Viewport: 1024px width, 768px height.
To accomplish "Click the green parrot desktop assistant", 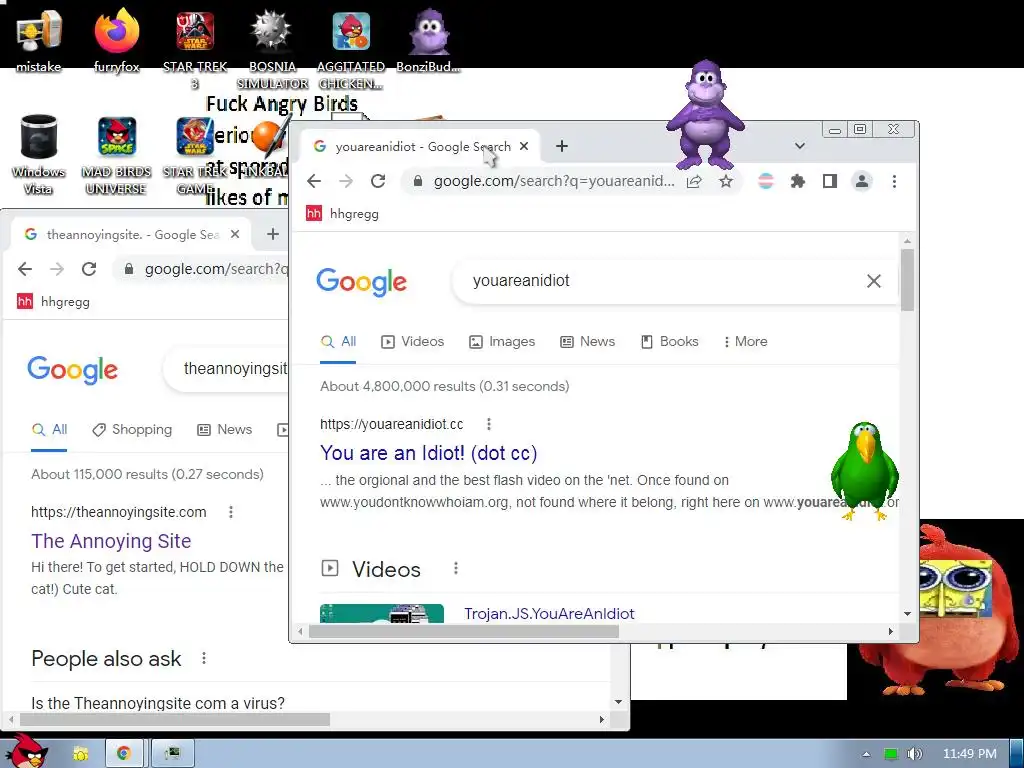I will click(x=864, y=471).
